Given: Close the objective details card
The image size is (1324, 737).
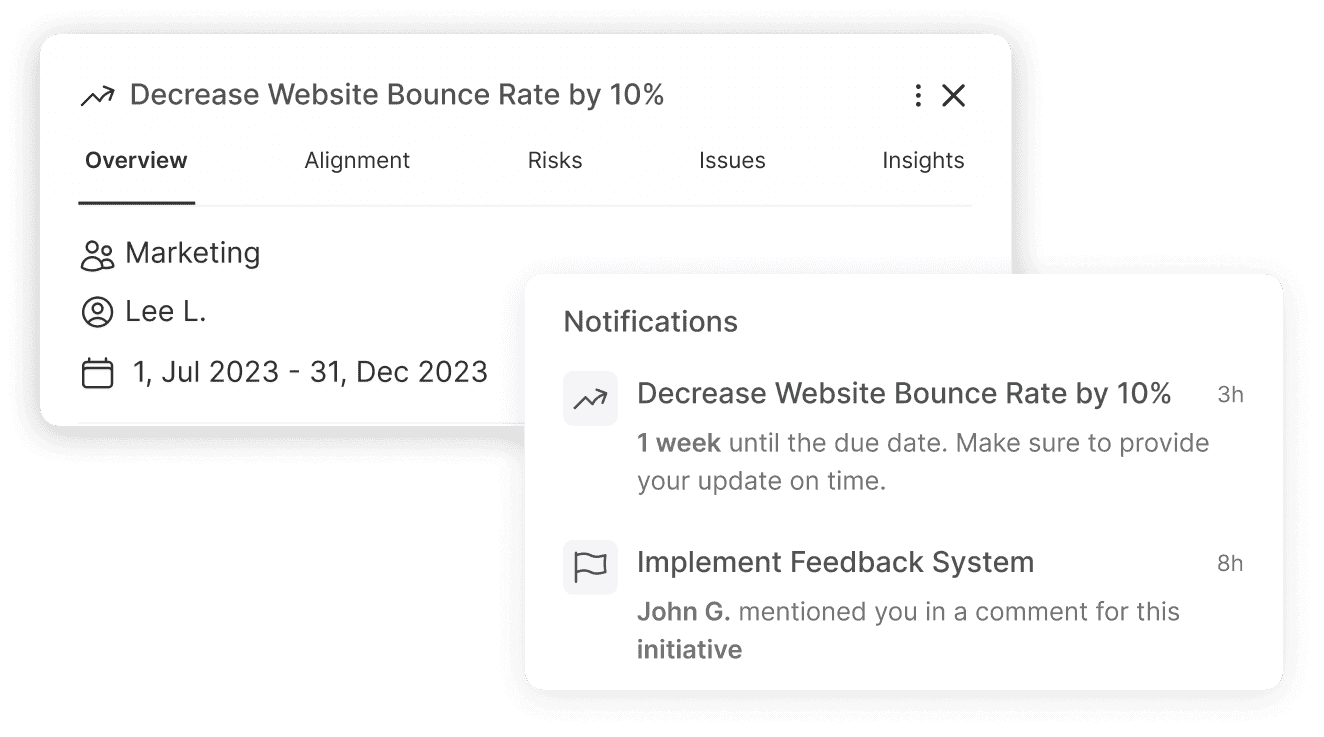Looking at the screenshot, I should [954, 95].
